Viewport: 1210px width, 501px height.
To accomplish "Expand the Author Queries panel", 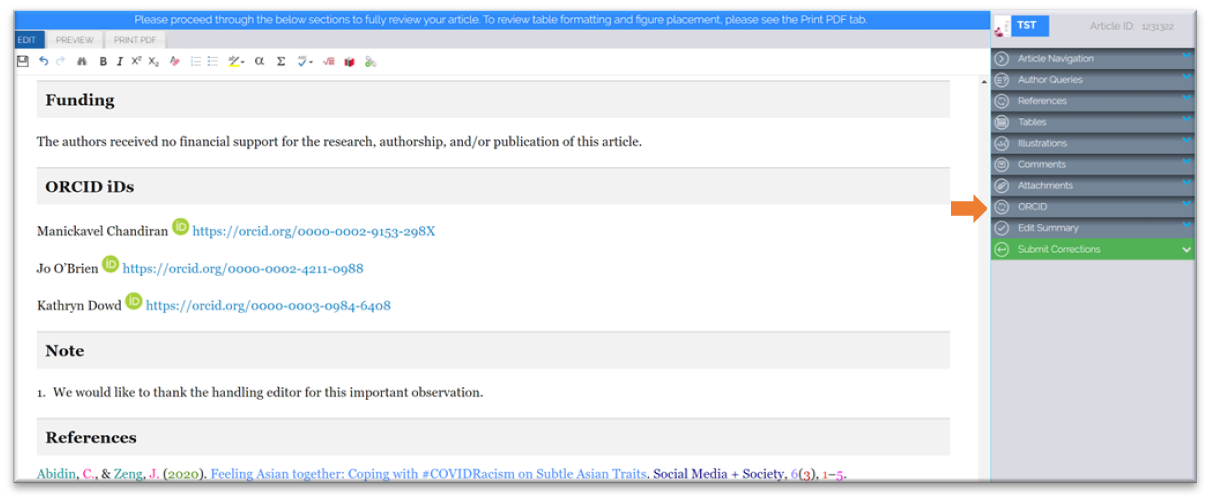I will pos(1092,80).
